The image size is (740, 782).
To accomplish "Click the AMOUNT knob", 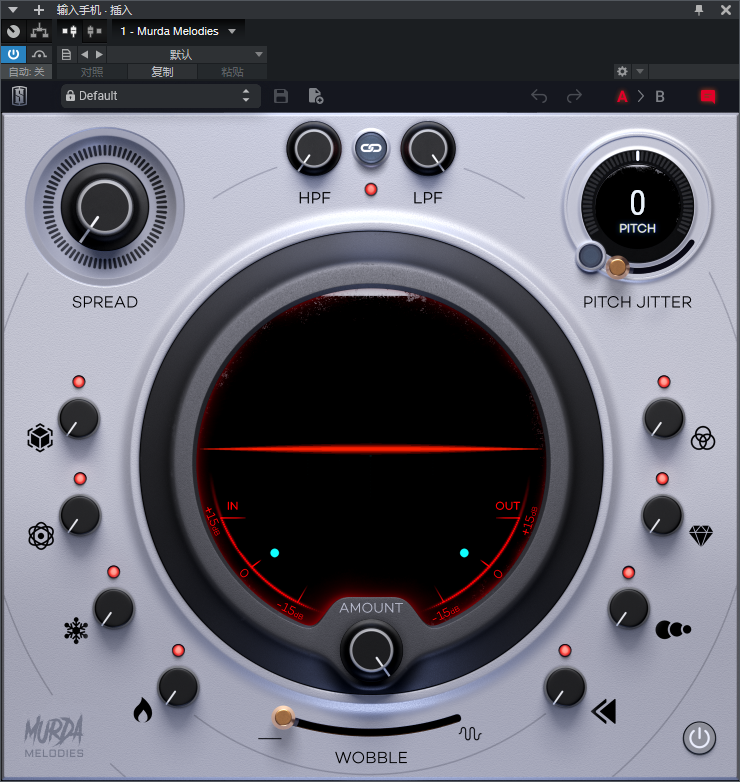I will click(x=371, y=651).
